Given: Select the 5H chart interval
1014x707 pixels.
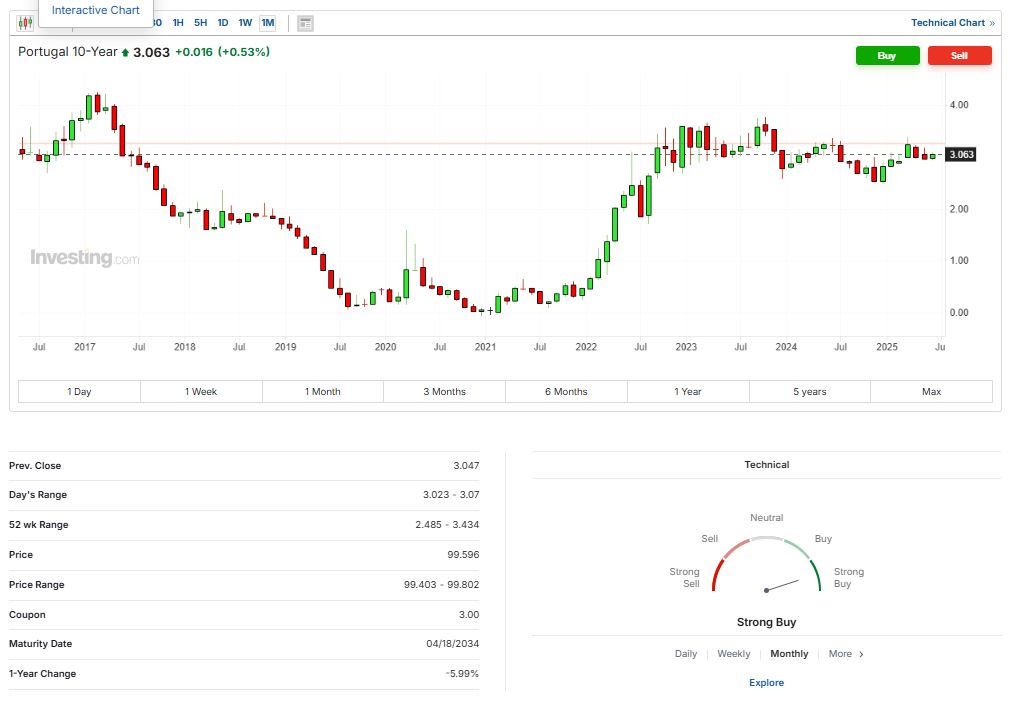Looking at the screenshot, I should (x=200, y=23).
